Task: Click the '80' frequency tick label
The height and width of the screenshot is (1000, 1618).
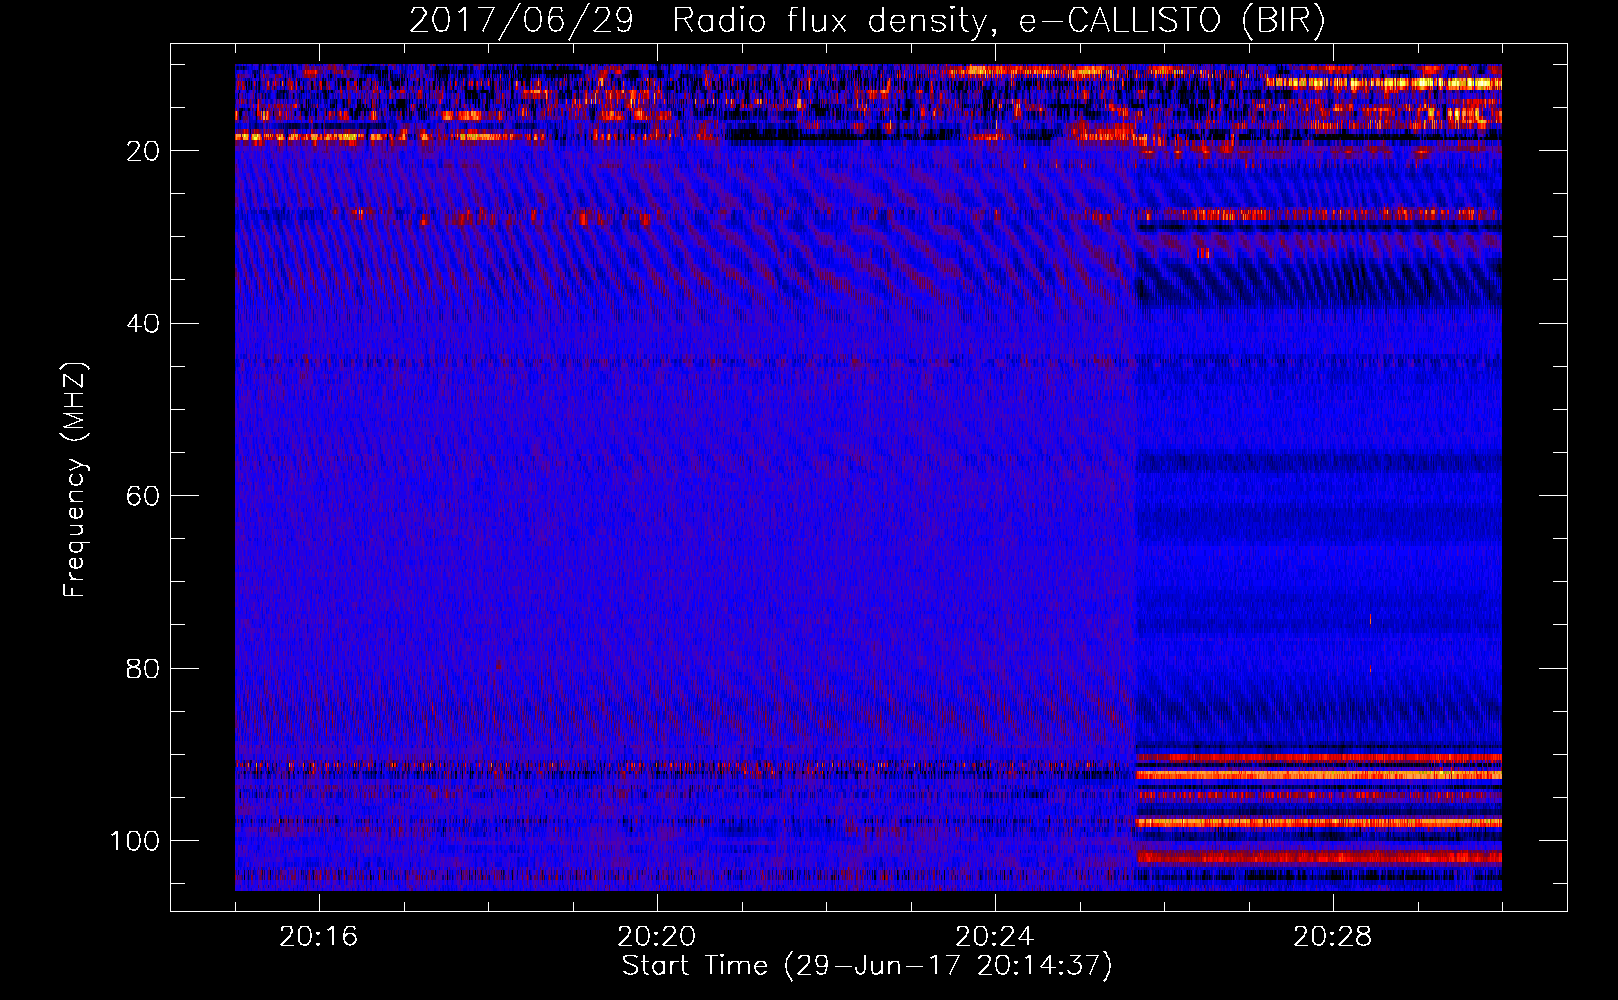Action: pyautogui.click(x=144, y=668)
